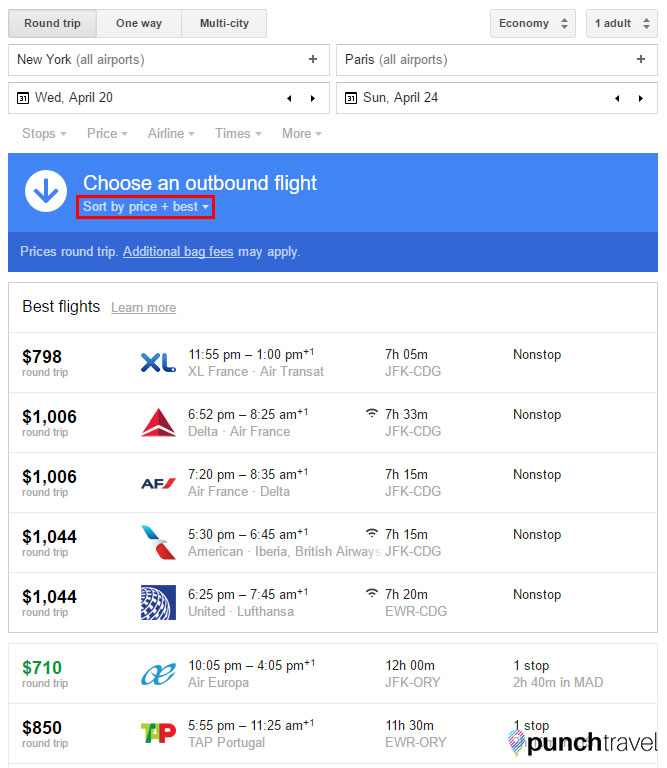The height and width of the screenshot is (768, 667).
Task: Add another origin airport plus icon
Action: (x=313, y=59)
